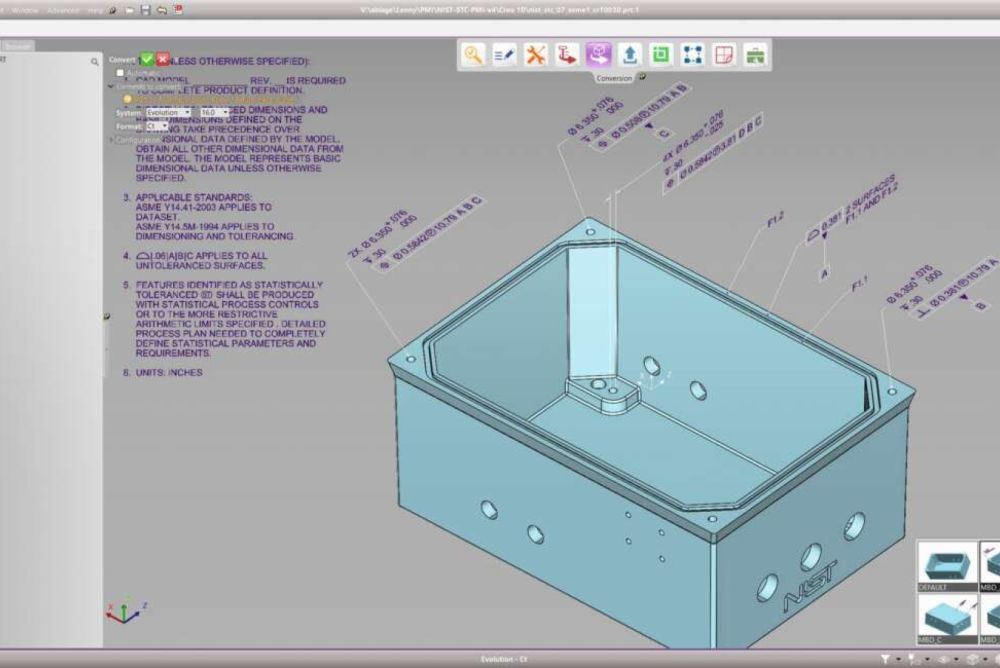Click the XYZ axis triad
The image size is (1000, 668).
(x=126, y=612)
